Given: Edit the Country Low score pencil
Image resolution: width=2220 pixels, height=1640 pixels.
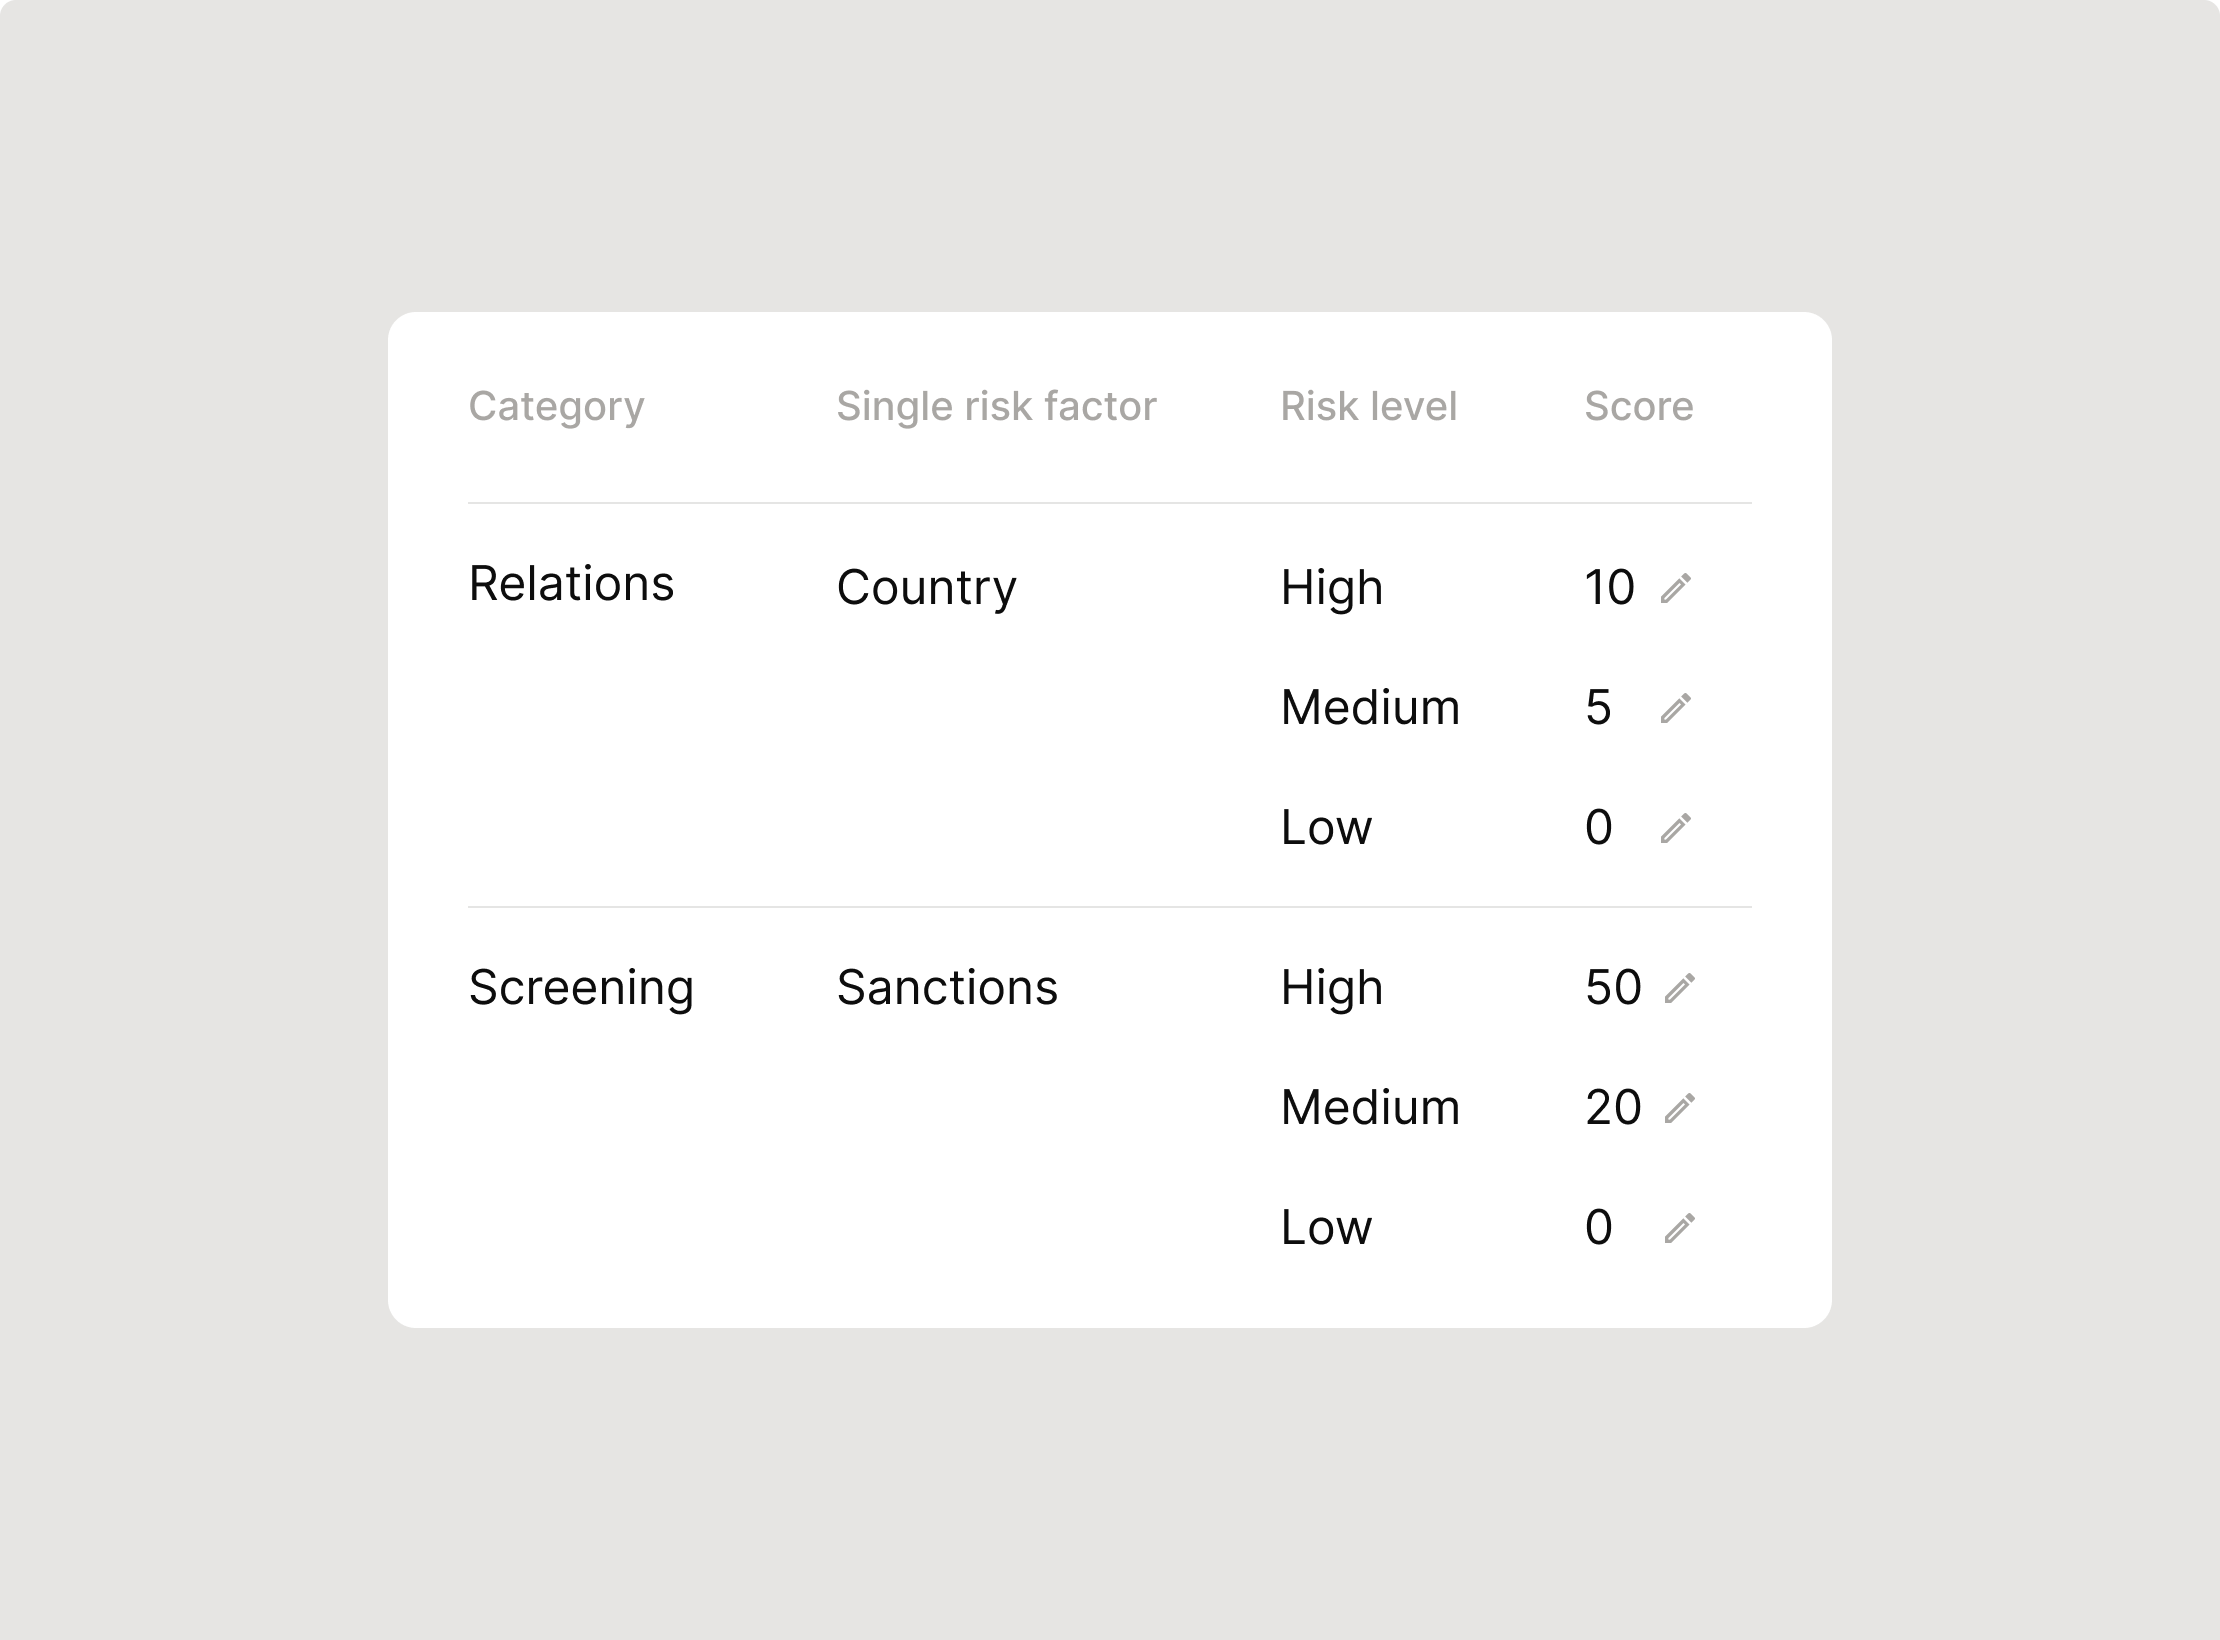Looking at the screenshot, I should tap(1676, 828).
